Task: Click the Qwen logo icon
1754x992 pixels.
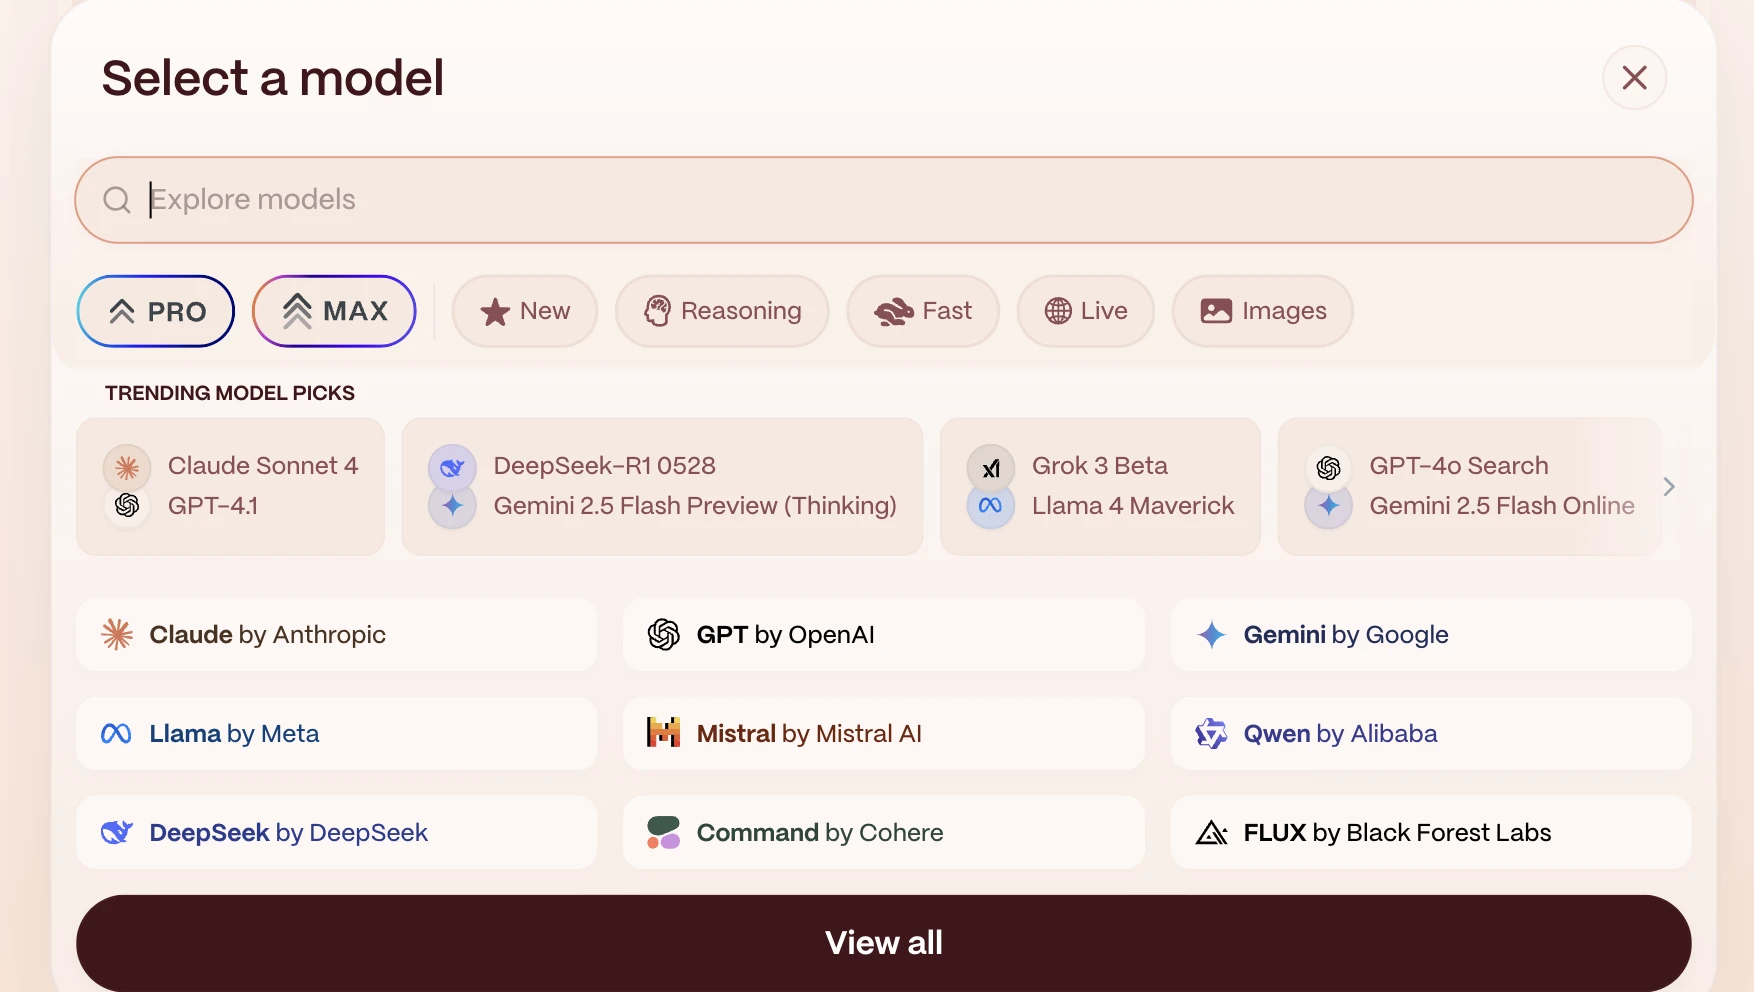Action: coord(1211,733)
